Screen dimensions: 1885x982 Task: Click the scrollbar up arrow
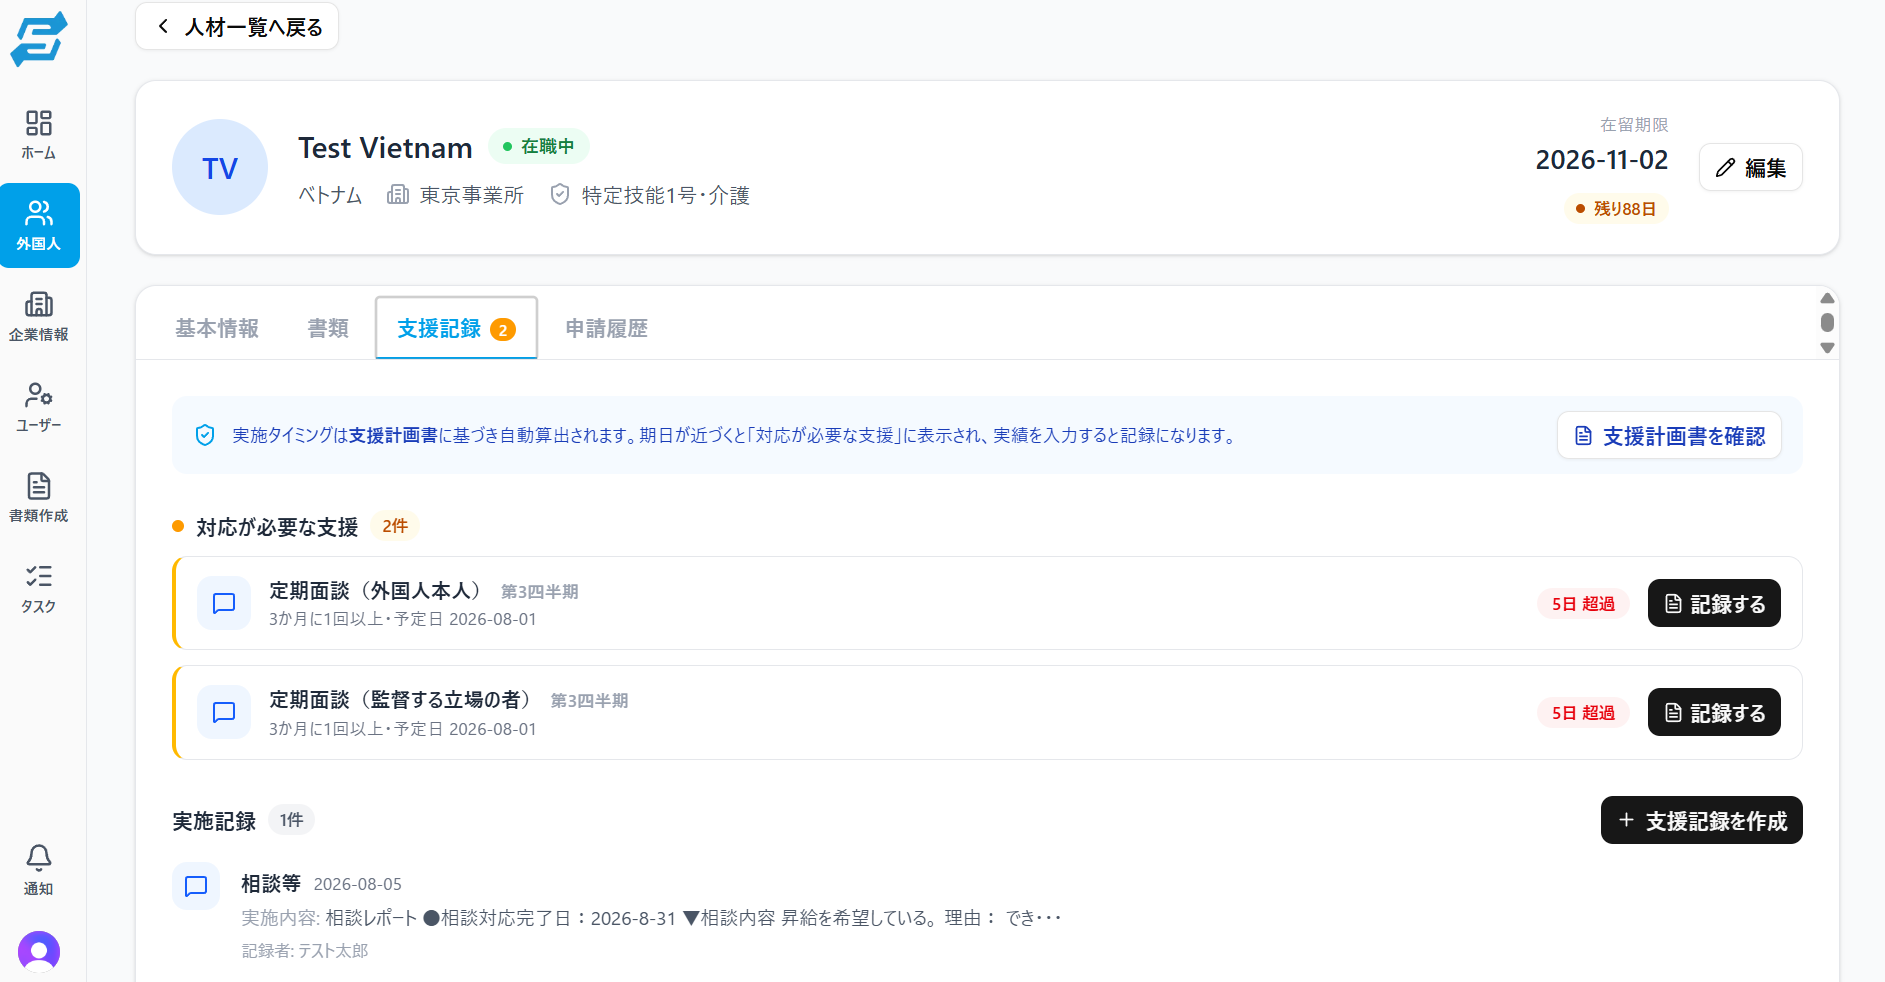coord(1827,298)
